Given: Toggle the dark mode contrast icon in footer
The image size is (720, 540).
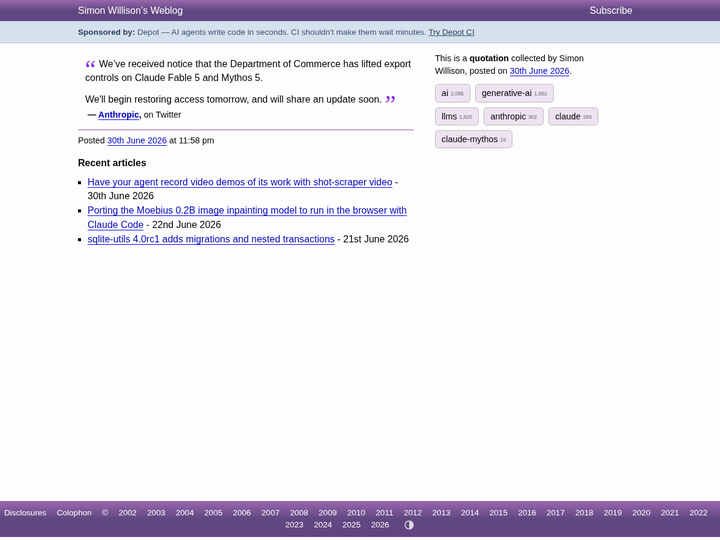Looking at the screenshot, I should [409, 525].
